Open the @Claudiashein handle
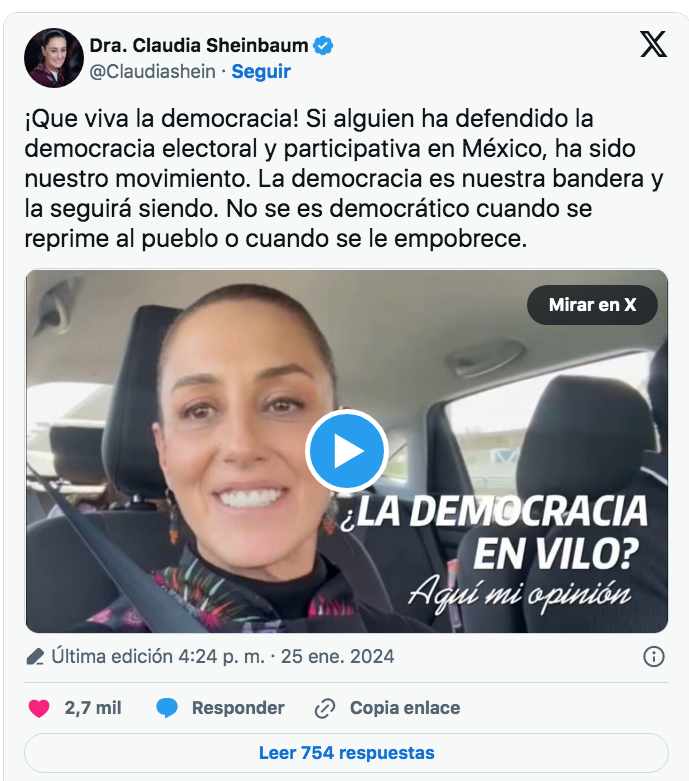The image size is (689, 781). (x=152, y=72)
